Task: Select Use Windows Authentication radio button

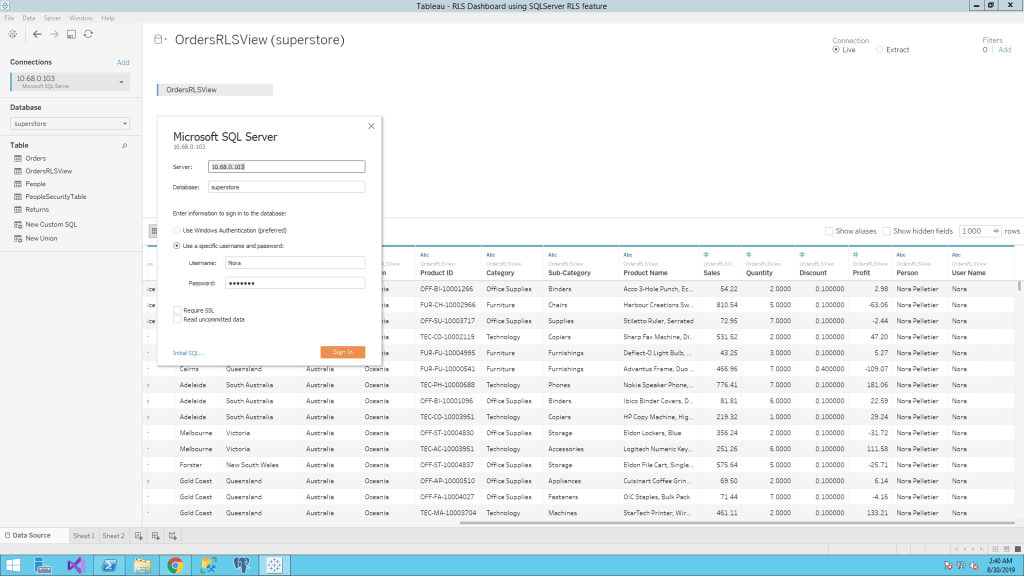Action: 177,230
